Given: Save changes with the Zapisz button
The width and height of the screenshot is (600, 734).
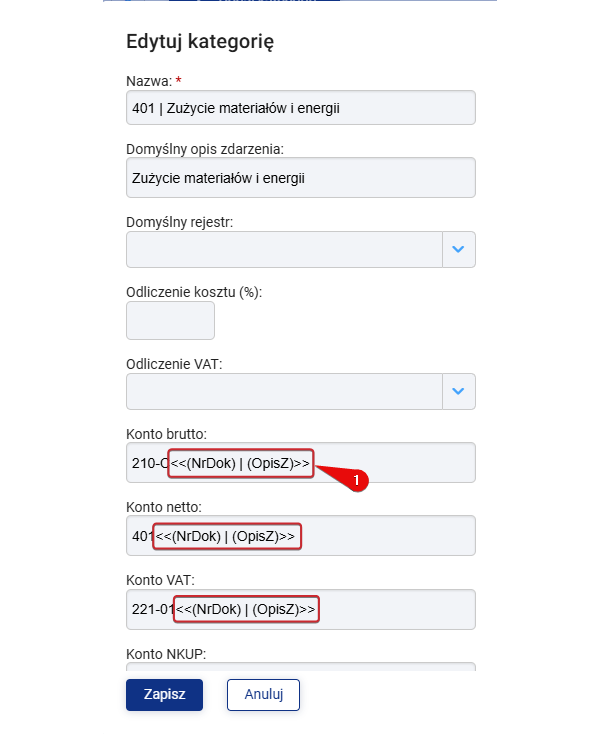Looking at the screenshot, I should (x=164, y=695).
